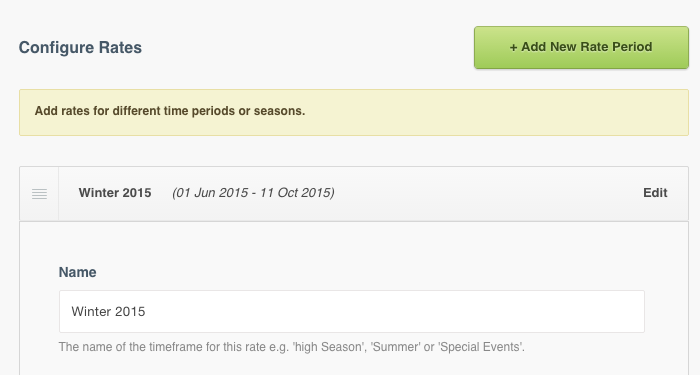The width and height of the screenshot is (700, 375).
Task: Click the help text below the Name field
Action: point(292,347)
